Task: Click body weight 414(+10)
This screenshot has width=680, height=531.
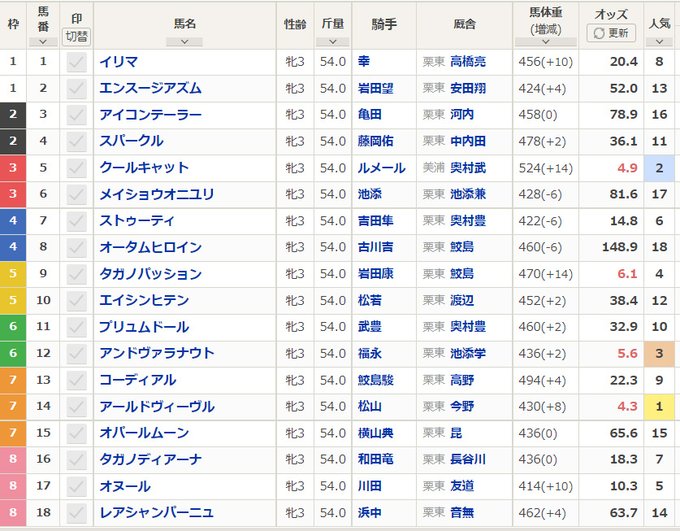Action: [x=546, y=486]
